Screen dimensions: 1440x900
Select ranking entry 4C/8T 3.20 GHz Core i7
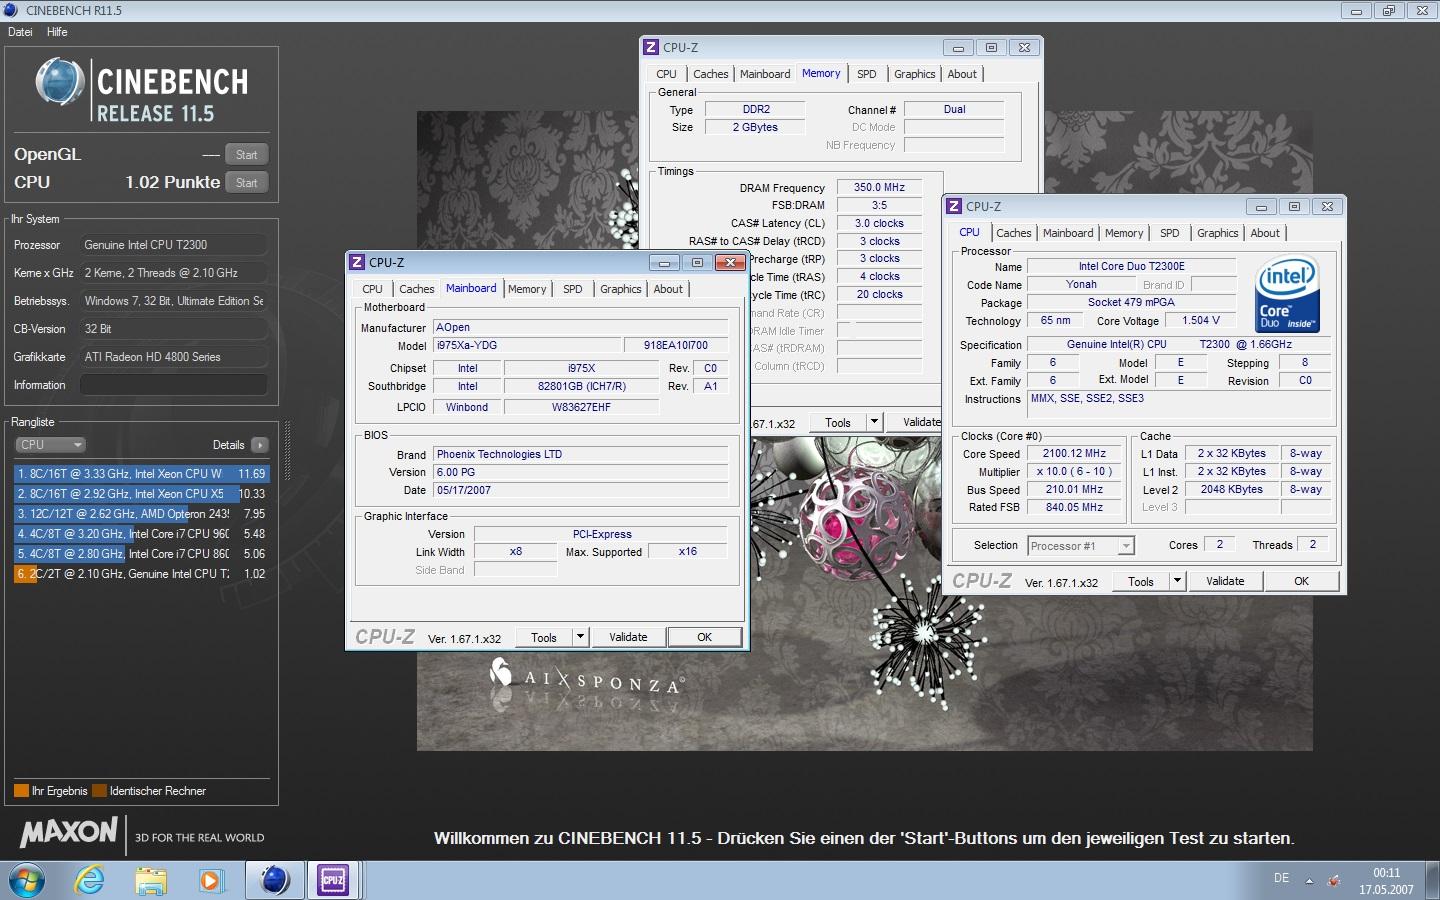tap(141, 534)
